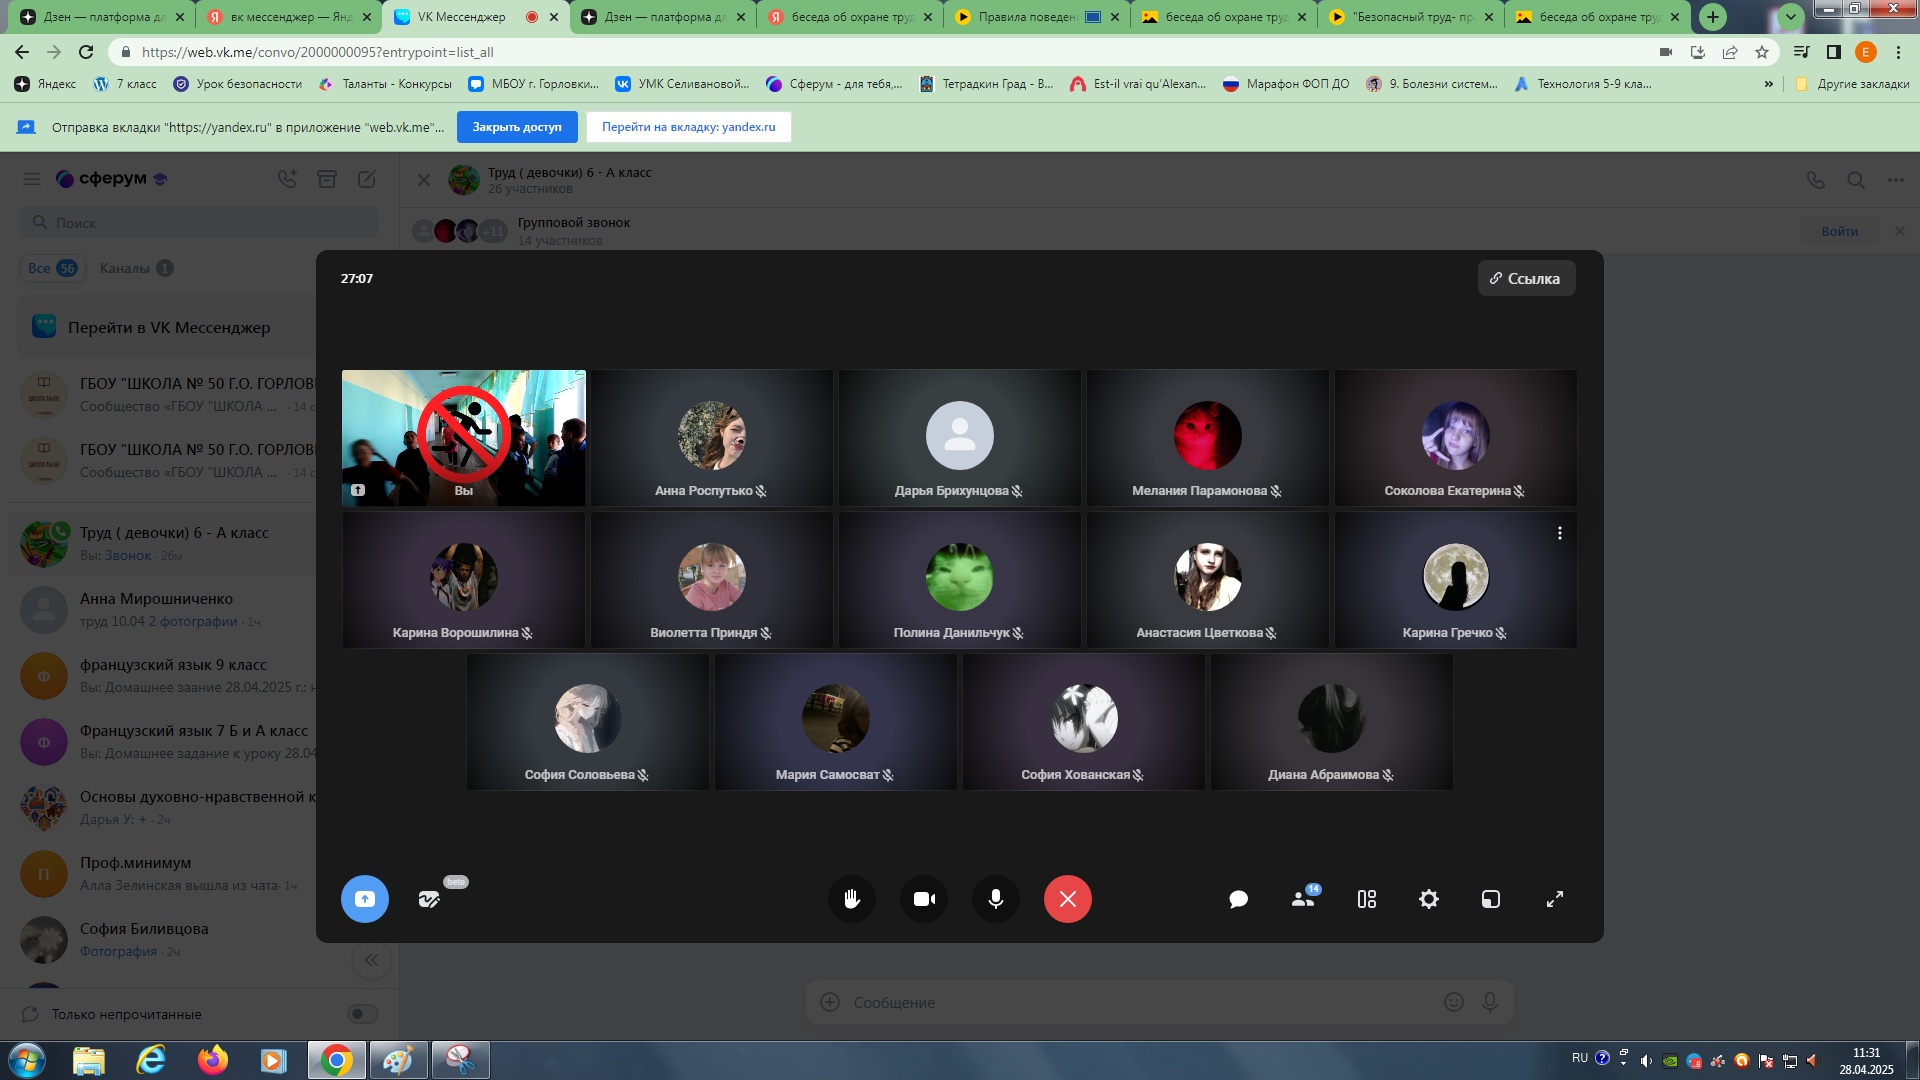Compose a new chat icon
This screenshot has height=1080, width=1920.
pyautogui.click(x=367, y=179)
